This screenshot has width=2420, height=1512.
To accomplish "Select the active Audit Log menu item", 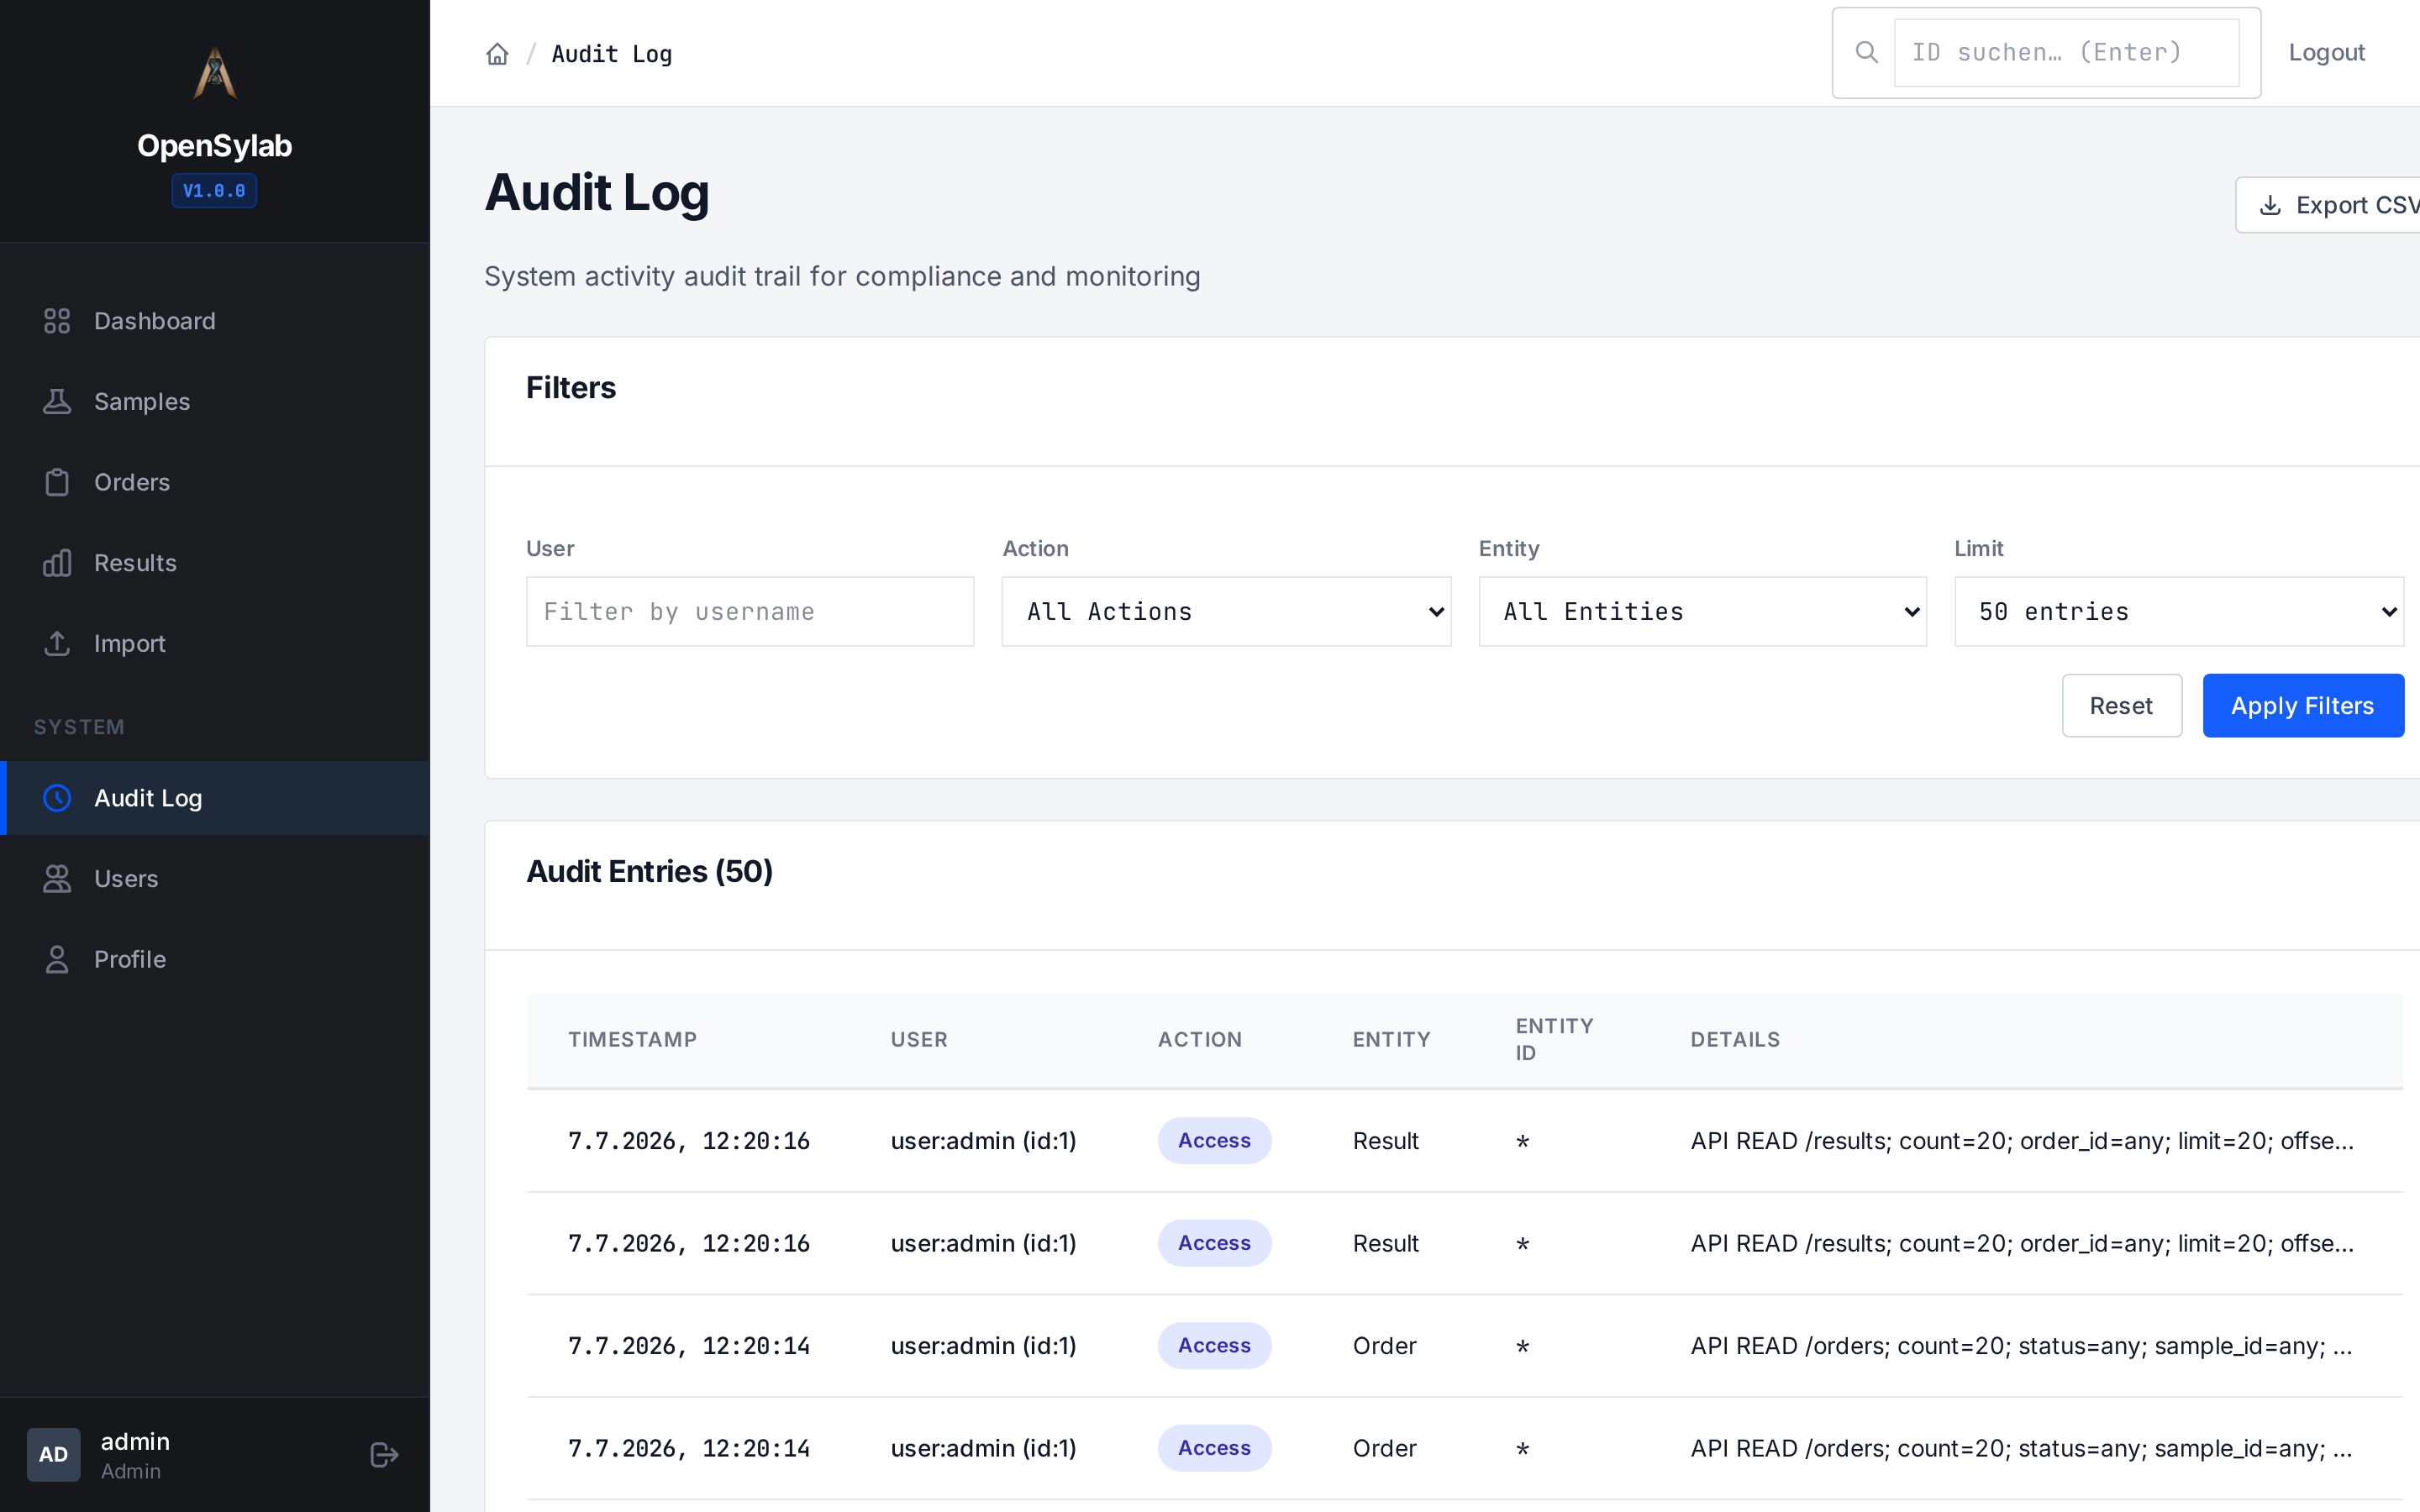I will [215, 798].
